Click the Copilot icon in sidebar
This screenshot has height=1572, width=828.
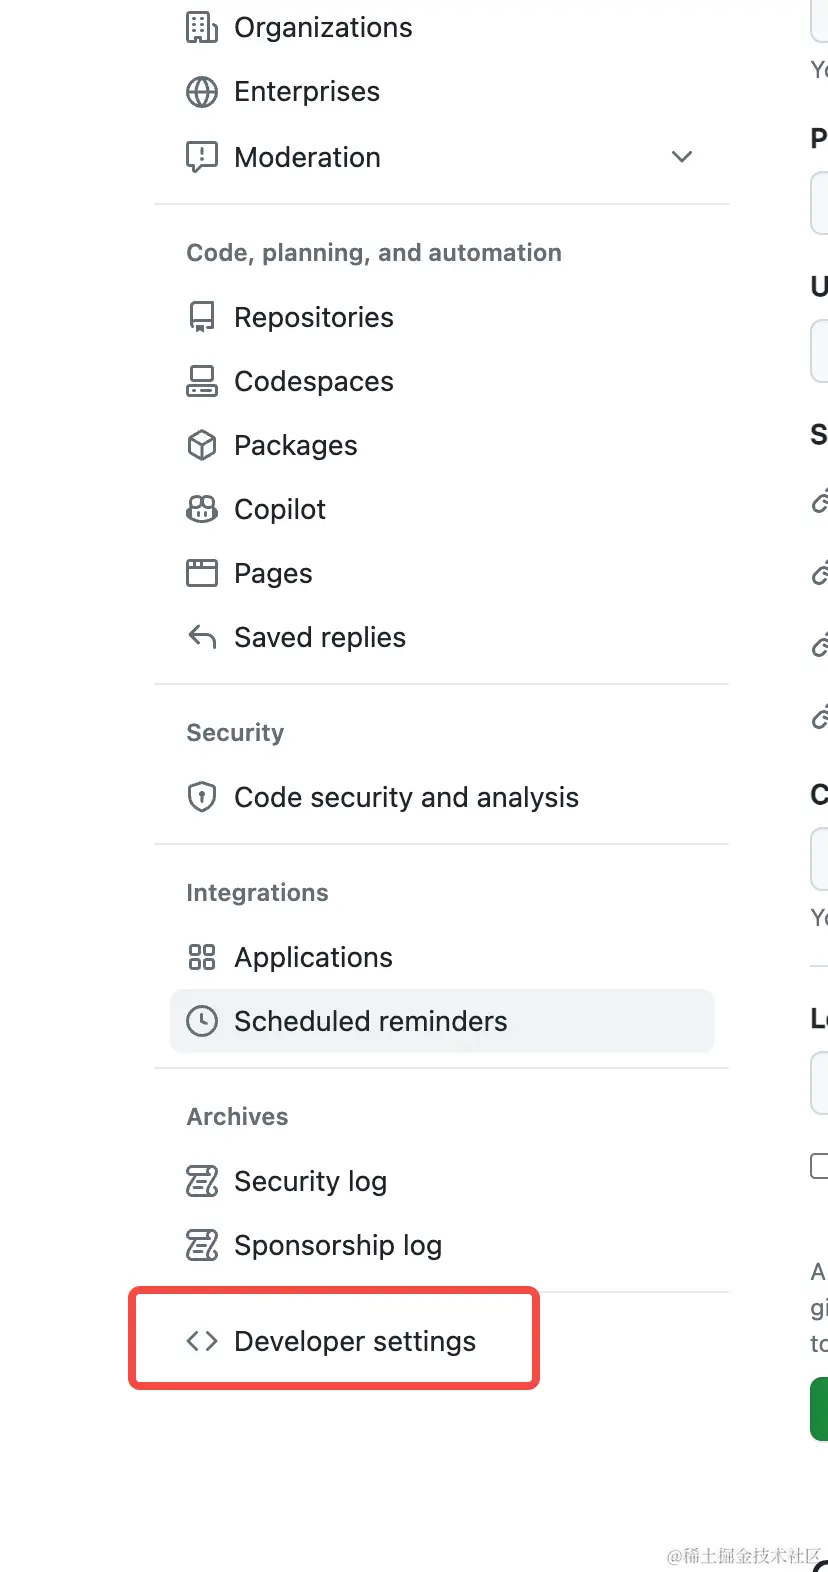click(x=202, y=509)
